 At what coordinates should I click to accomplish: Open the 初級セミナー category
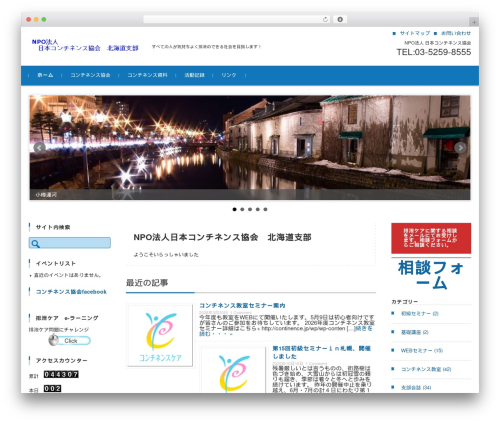coord(419,314)
